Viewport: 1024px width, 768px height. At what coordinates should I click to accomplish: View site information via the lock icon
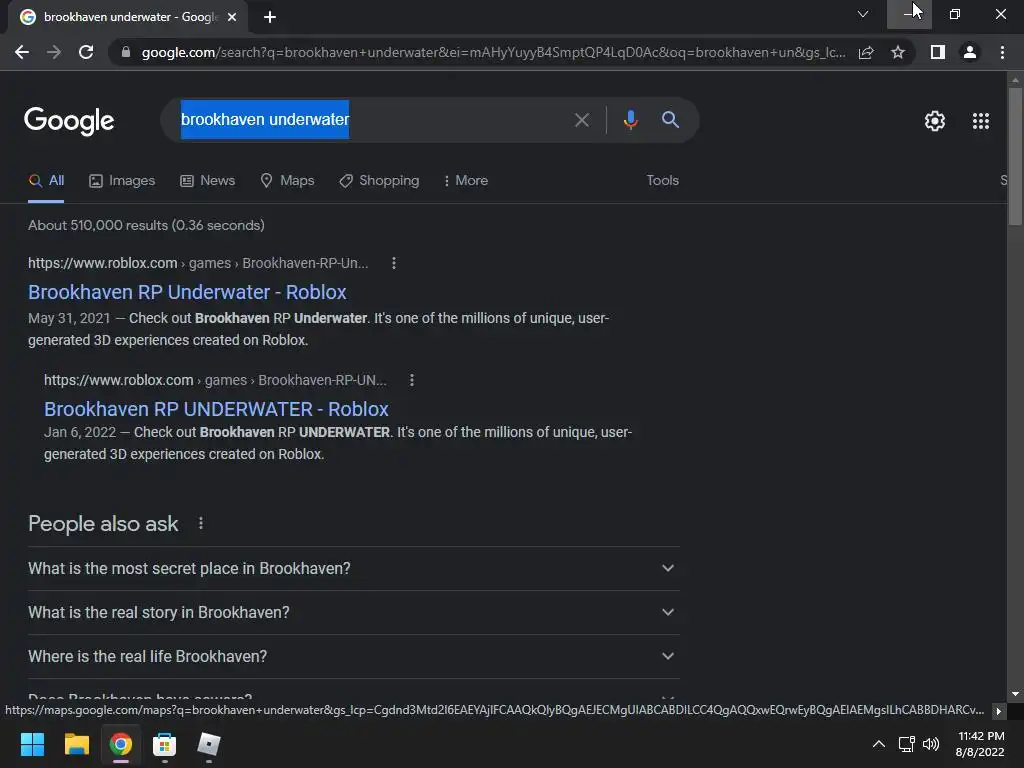pyautogui.click(x=126, y=52)
